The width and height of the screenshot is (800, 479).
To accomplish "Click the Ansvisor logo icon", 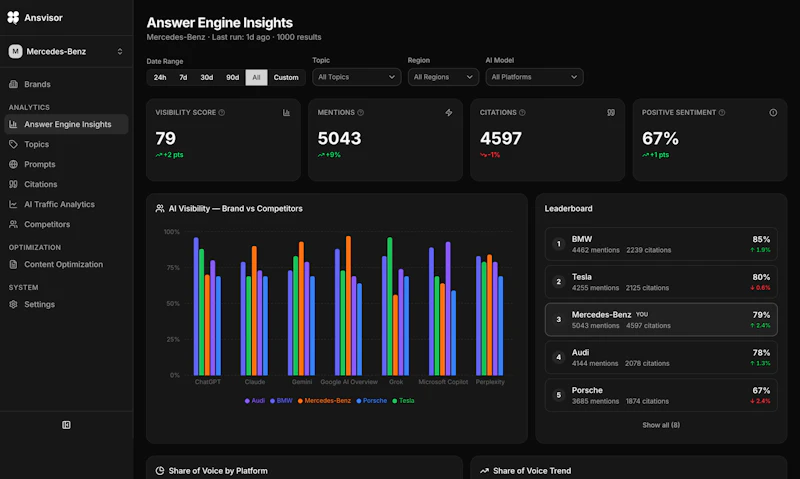I will (13, 17).
